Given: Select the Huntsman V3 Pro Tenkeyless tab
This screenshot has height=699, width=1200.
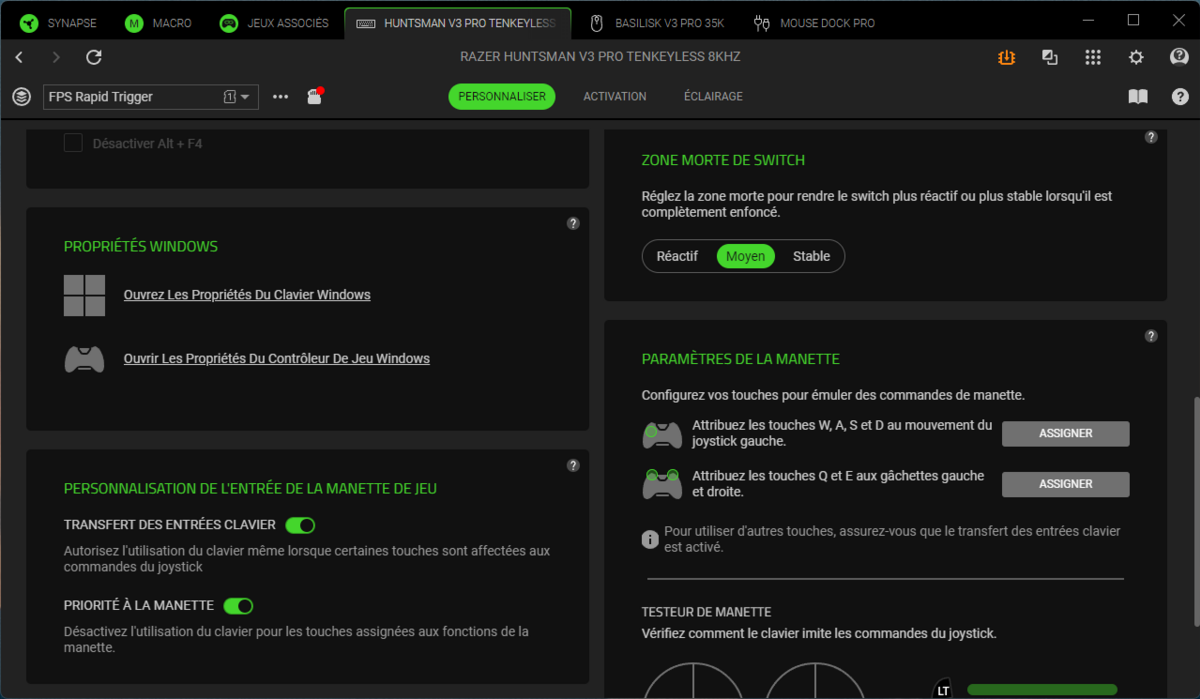Looking at the screenshot, I should click(x=457, y=23).
